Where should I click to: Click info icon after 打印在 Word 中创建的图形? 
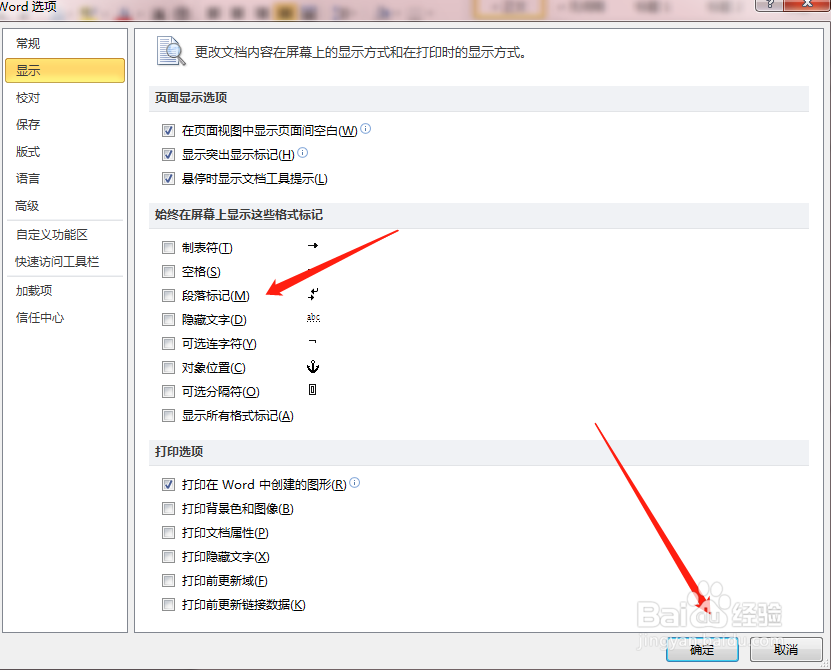[355, 482]
